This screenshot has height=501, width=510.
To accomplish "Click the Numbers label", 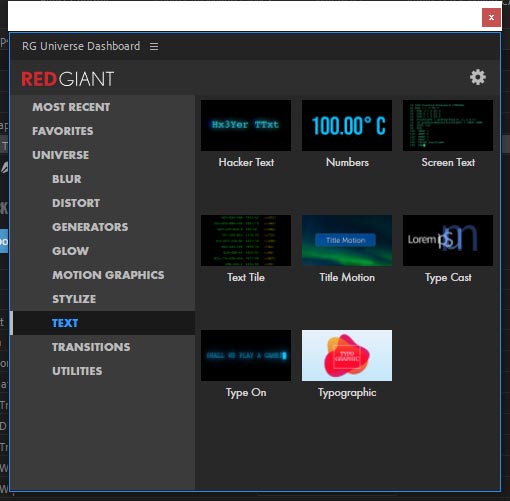I will coord(347,162).
